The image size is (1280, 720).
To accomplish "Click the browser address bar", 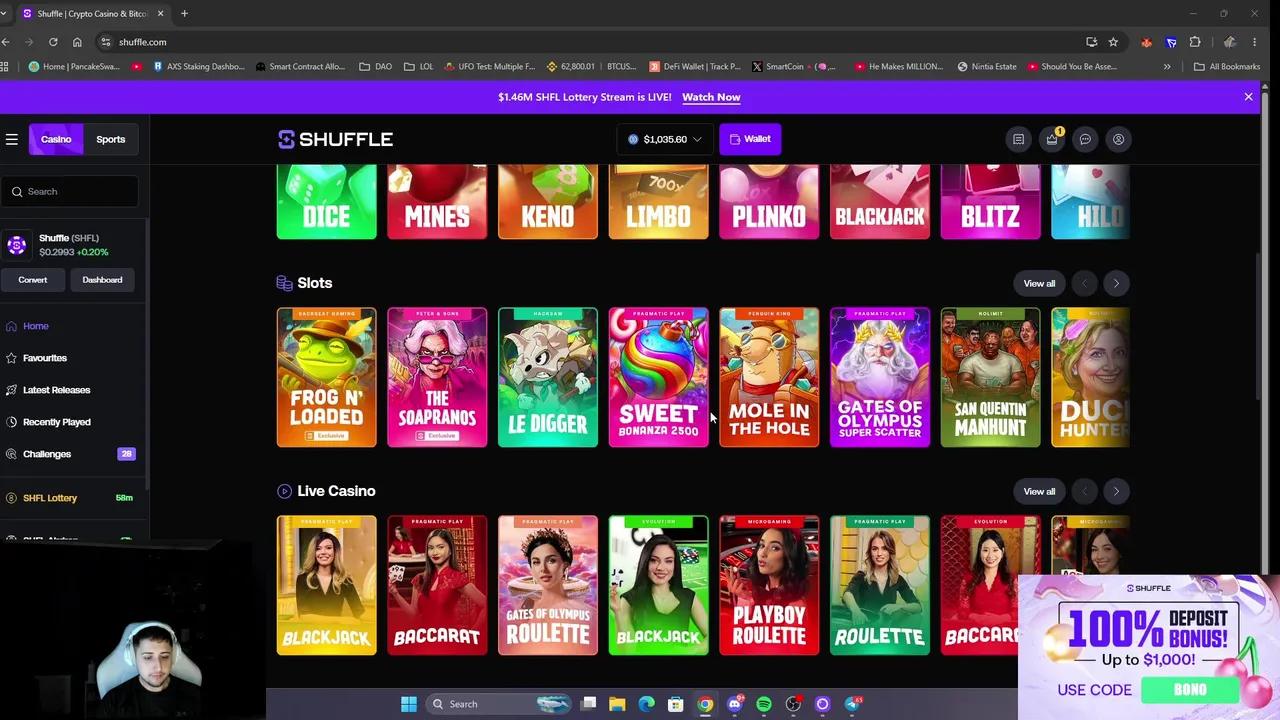I will pos(590,42).
